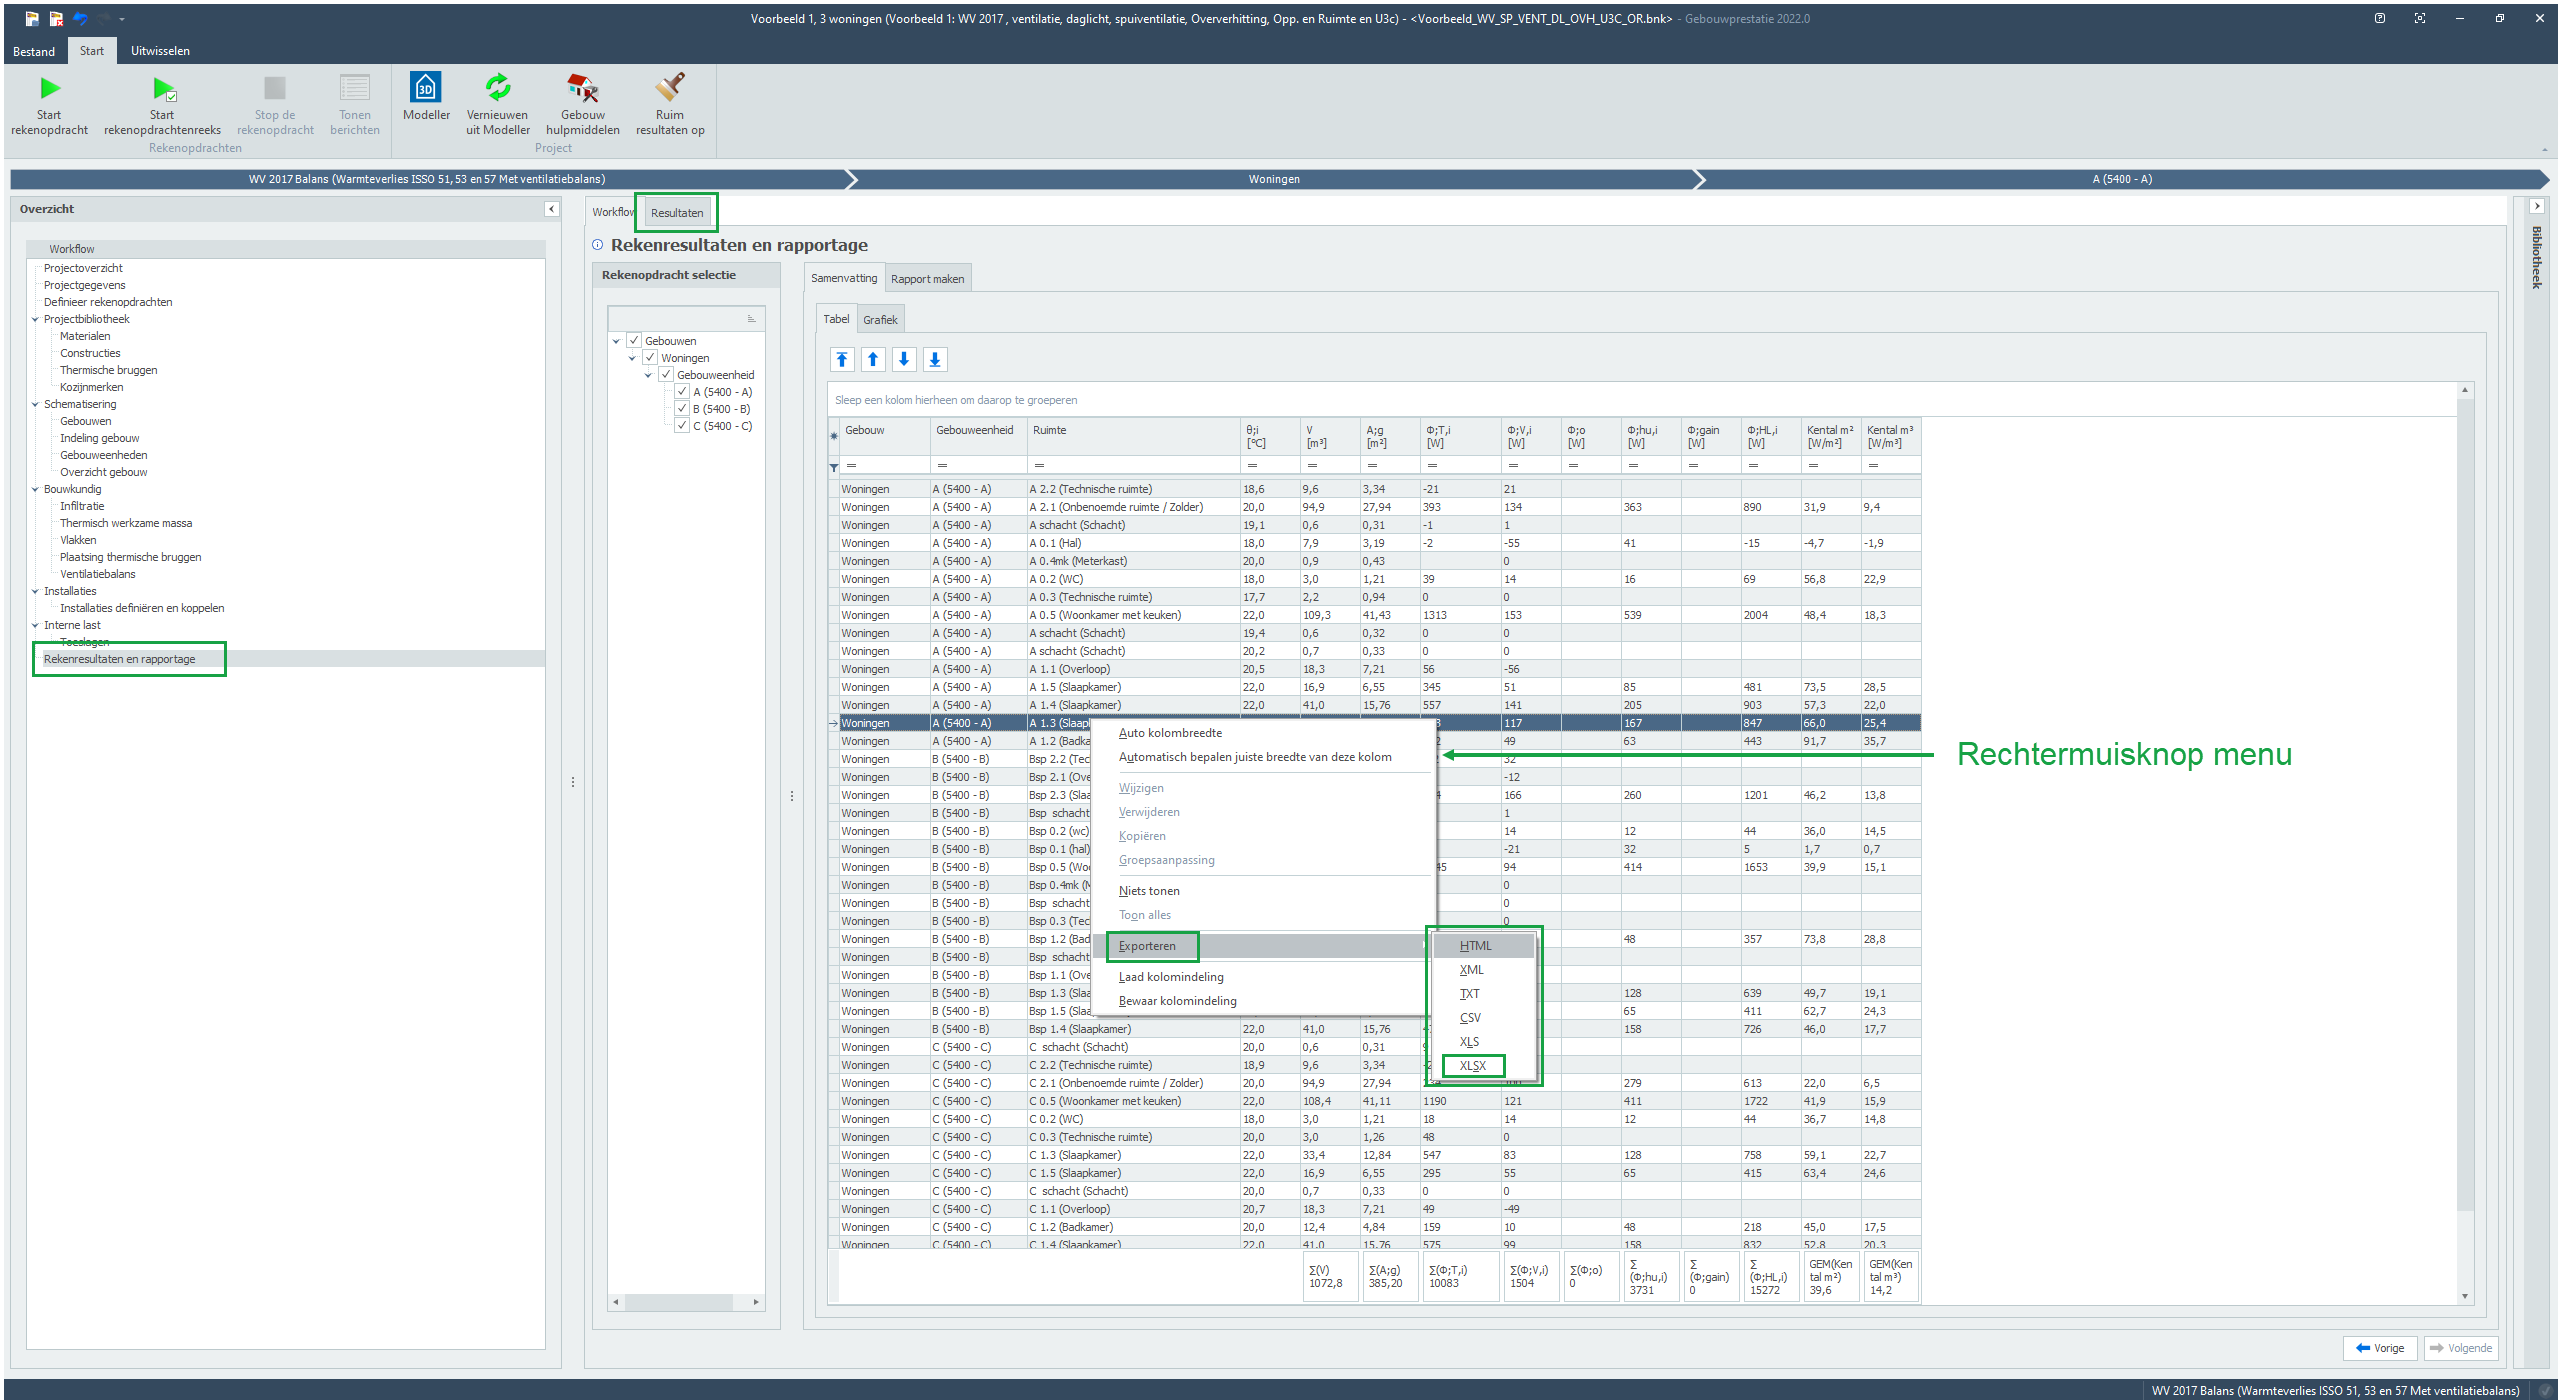Viewport: 2558px width, 1400px height.
Task: Toggle the C (5400 - C) checkbox
Action: [683, 426]
